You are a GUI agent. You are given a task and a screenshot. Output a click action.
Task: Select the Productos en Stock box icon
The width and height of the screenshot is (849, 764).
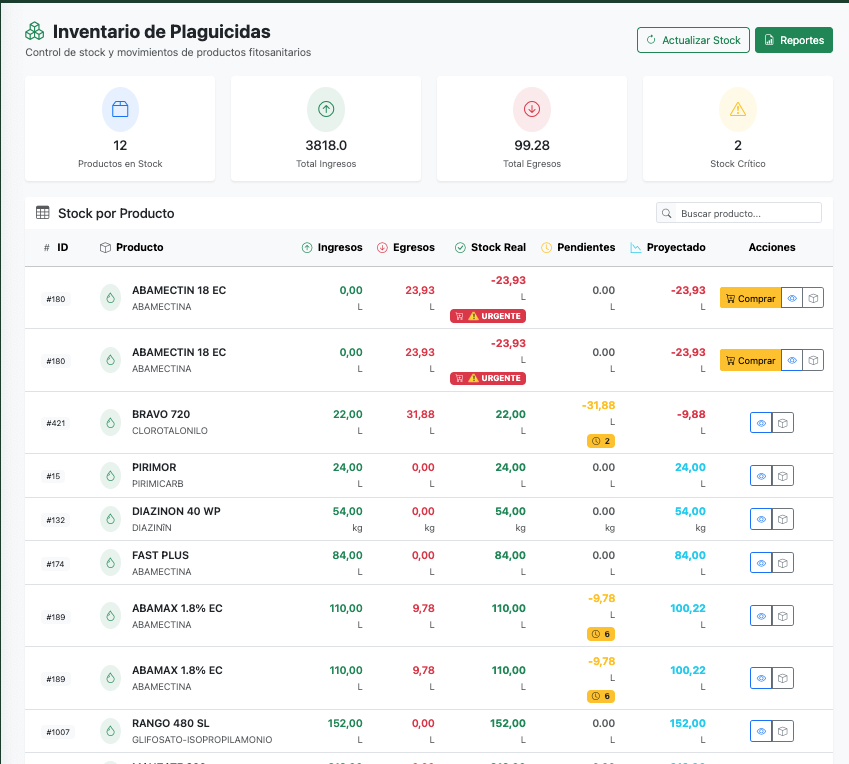pos(120,109)
